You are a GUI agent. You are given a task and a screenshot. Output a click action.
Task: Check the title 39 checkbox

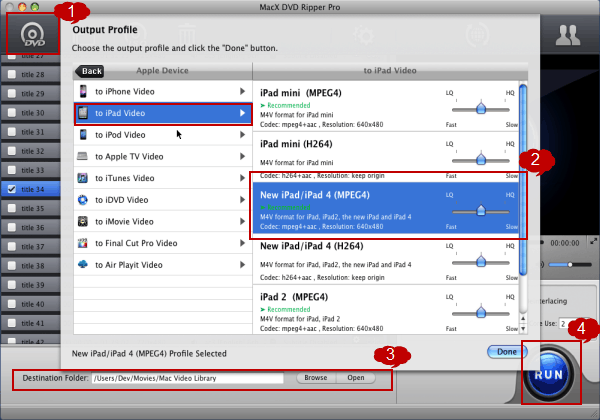click(x=12, y=285)
